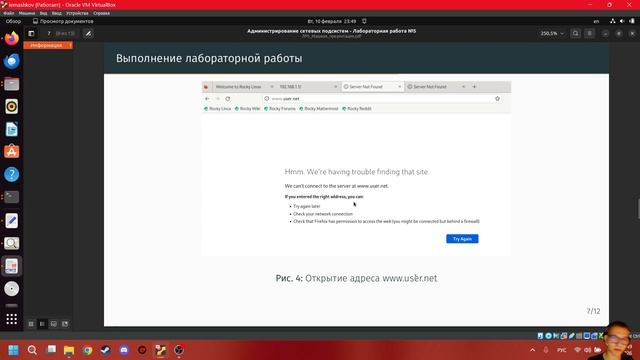Switch sidebar to annotations view
This screenshot has height=360, width=640.
[53, 324]
